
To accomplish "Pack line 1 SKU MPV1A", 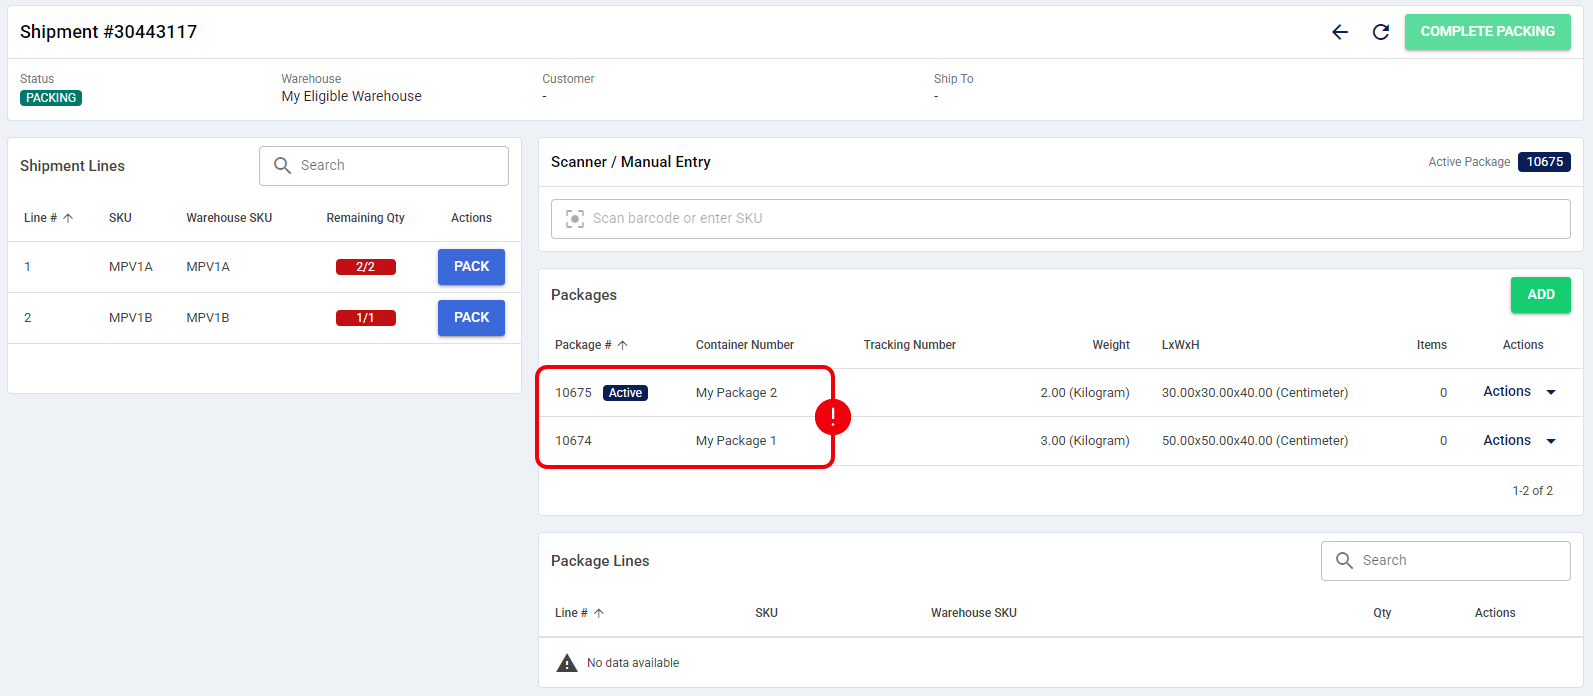I will point(471,267).
